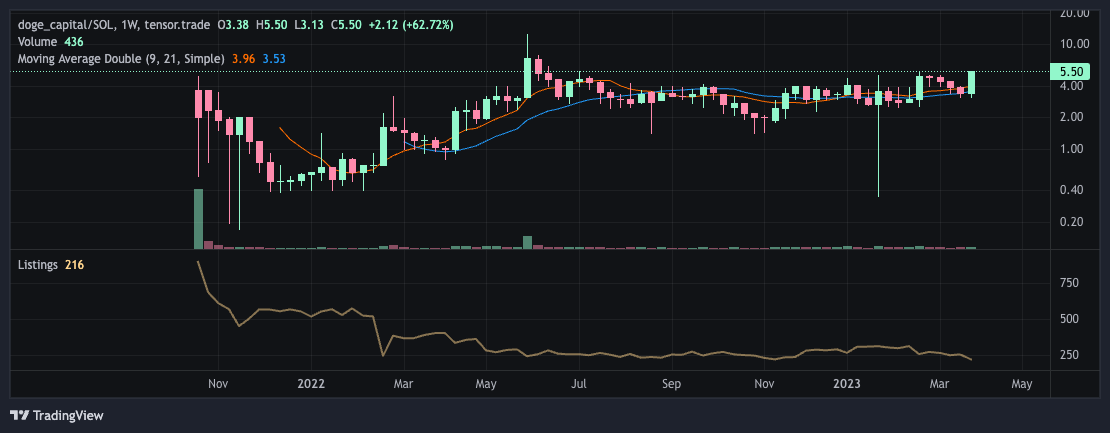This screenshot has height=433, width=1110.
Task: Click the 1.00 price axis label
Action: coord(1072,149)
